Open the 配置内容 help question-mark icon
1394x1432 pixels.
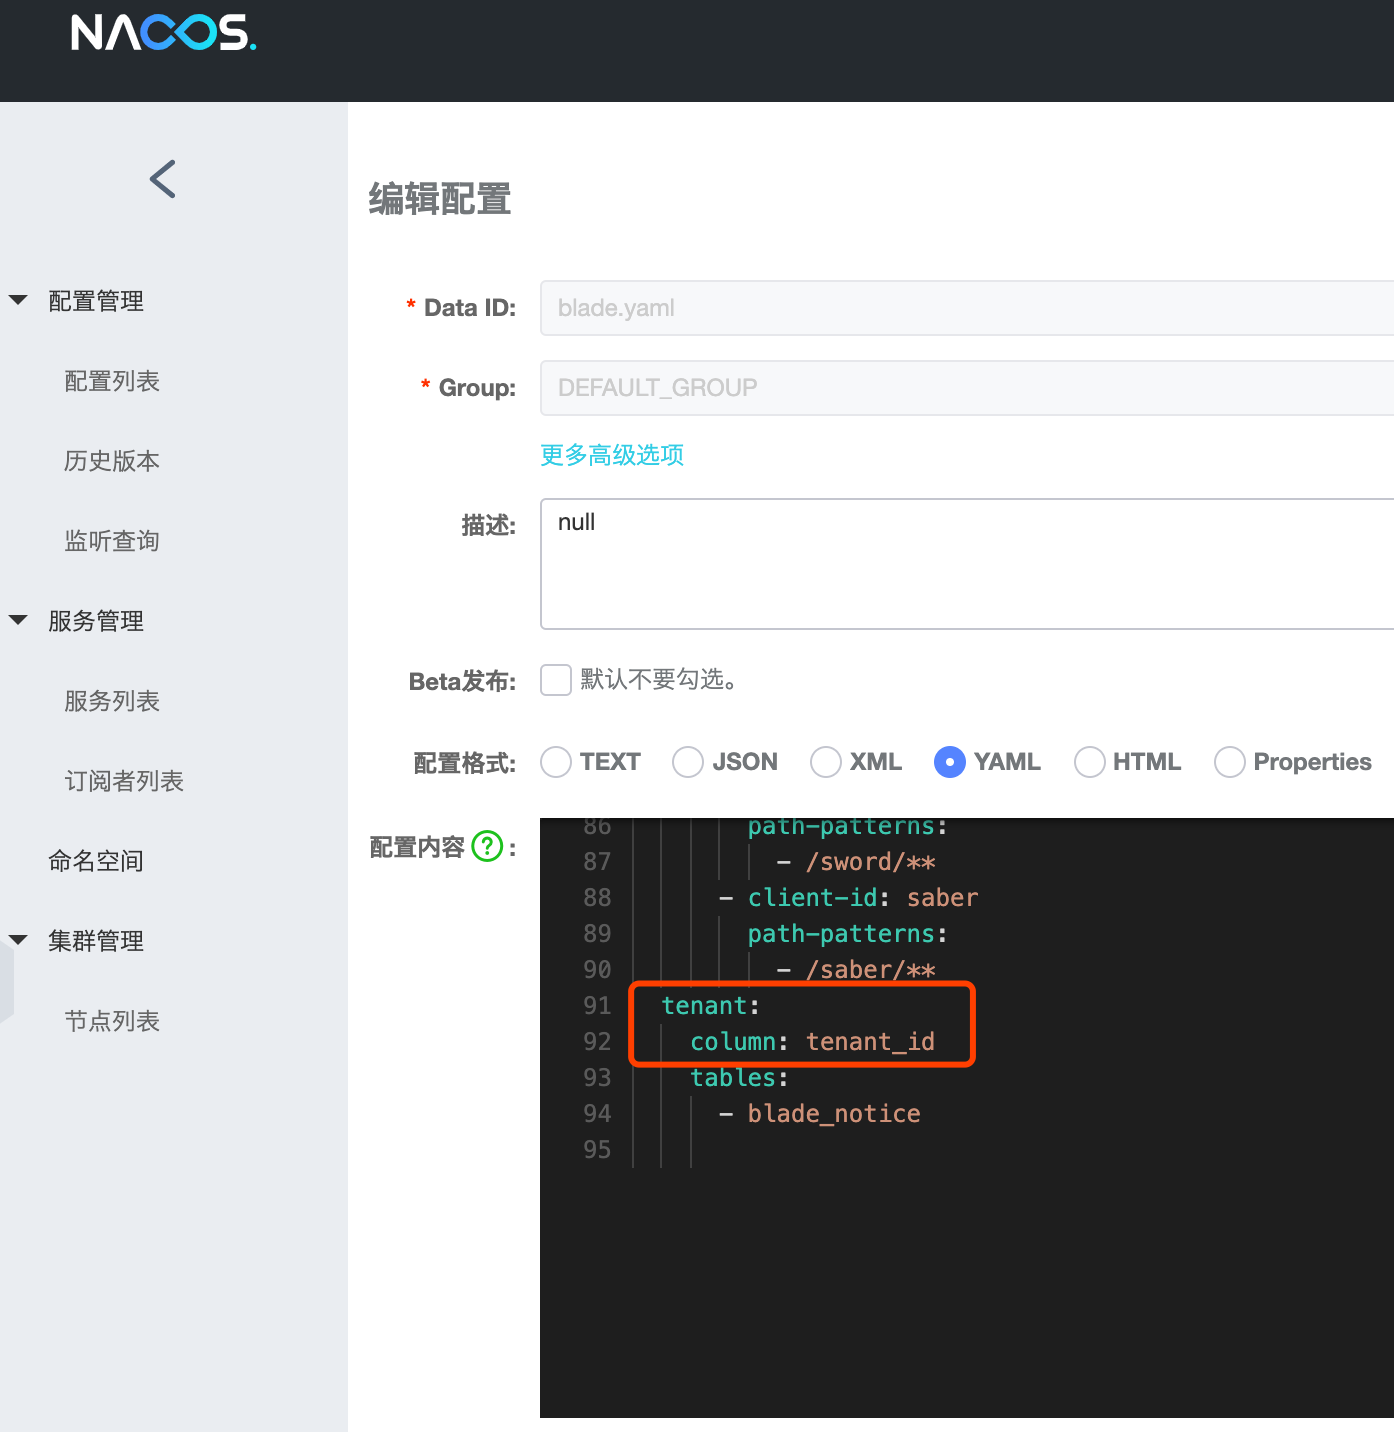tap(487, 847)
